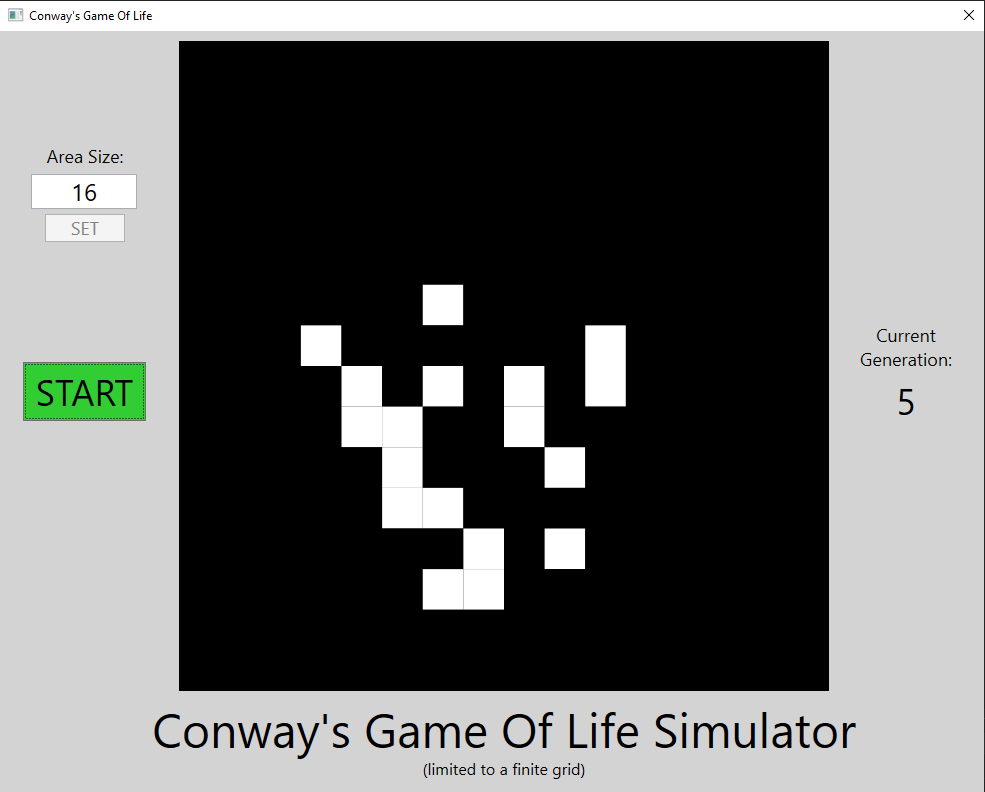Toggle right white cell in the lowest live row
This screenshot has height=792, width=985.
[x=484, y=589]
